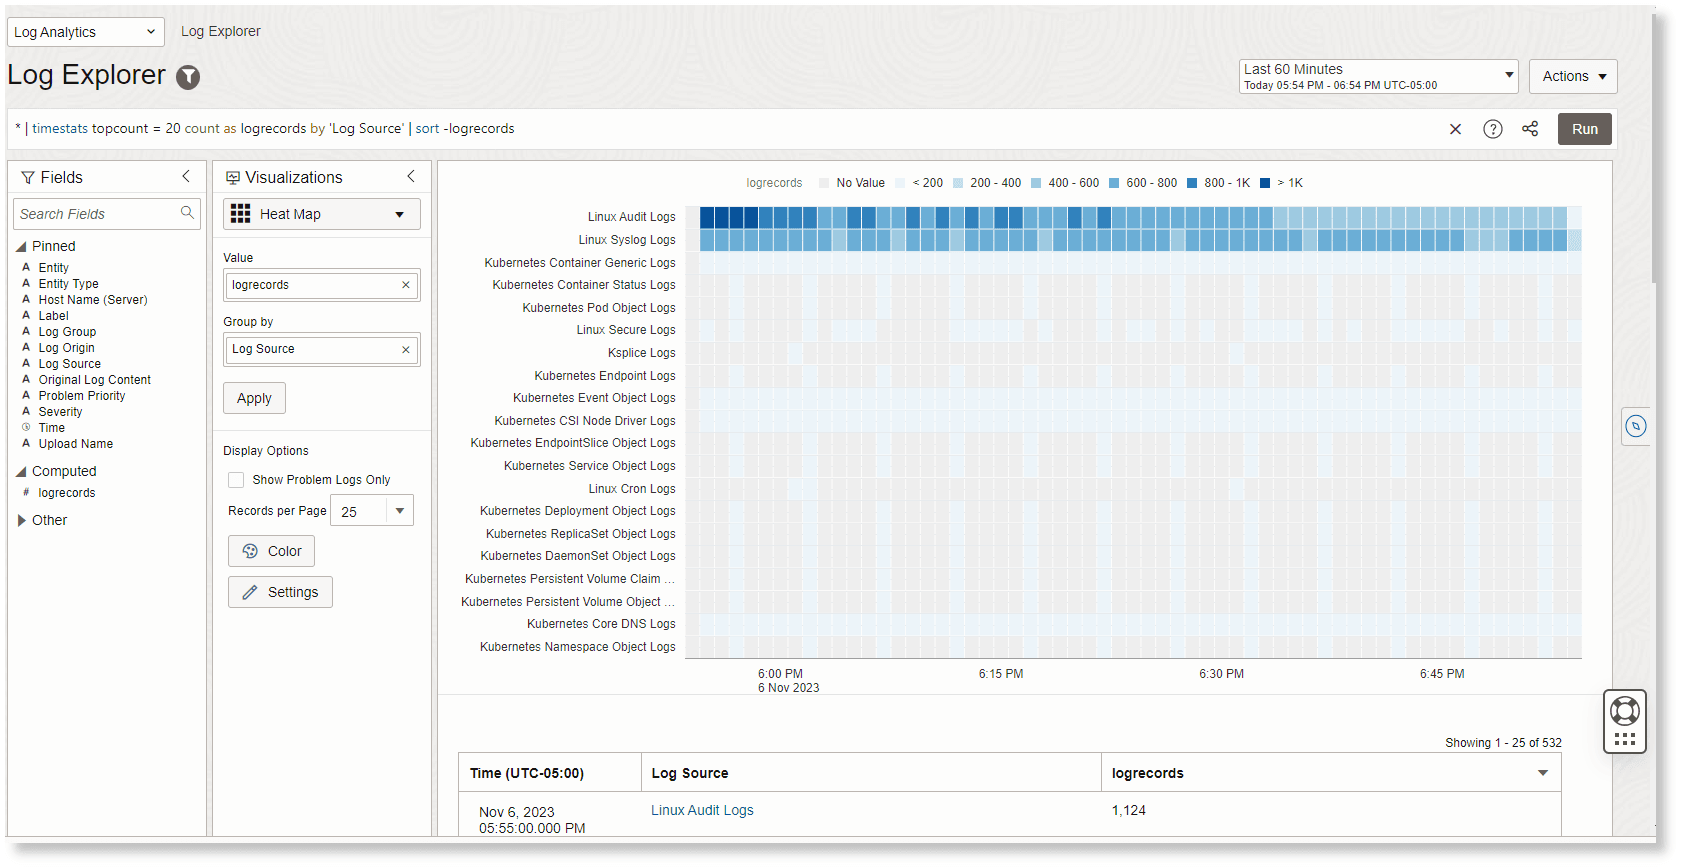Open the lifebuoy help widget
Viewport: 1681px width, 868px height.
coord(1624,711)
